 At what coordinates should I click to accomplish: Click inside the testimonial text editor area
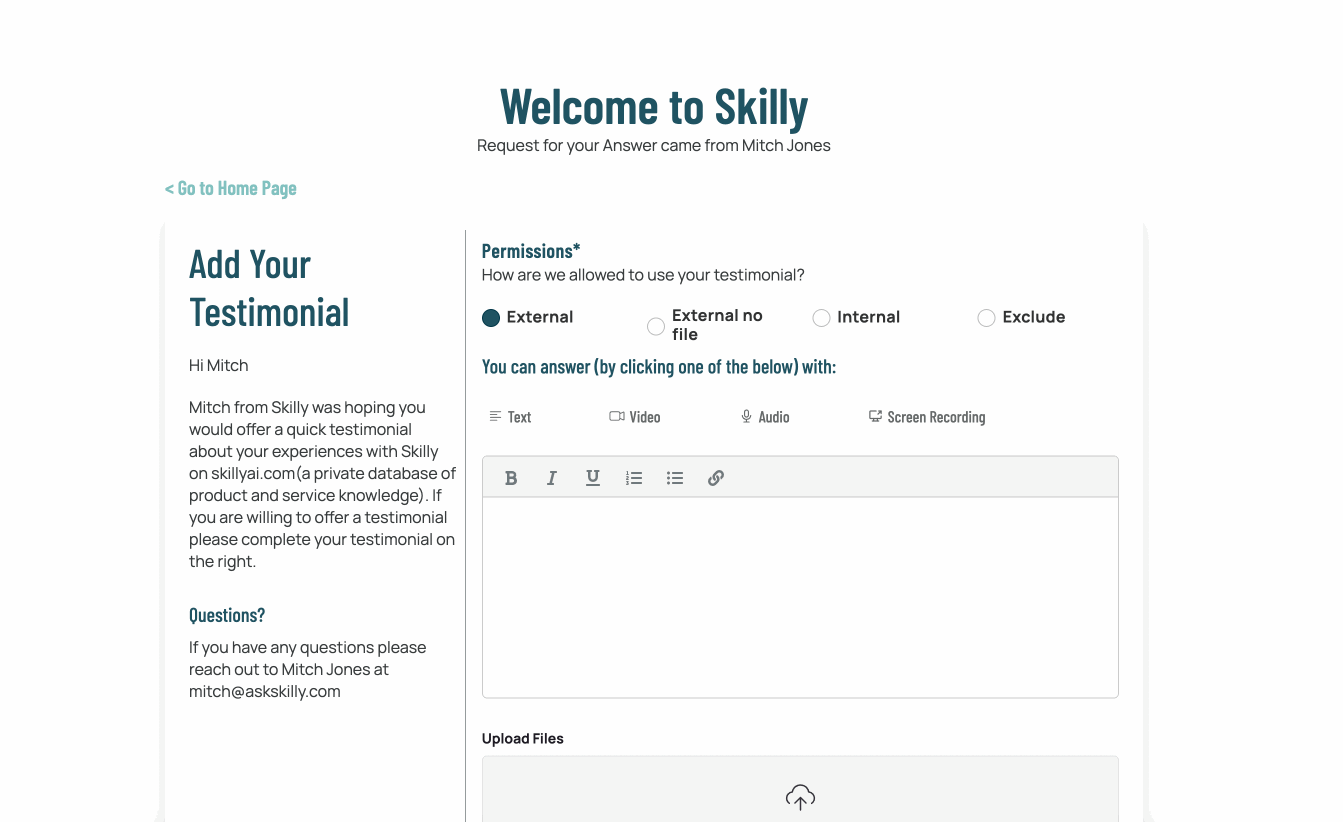[800, 597]
